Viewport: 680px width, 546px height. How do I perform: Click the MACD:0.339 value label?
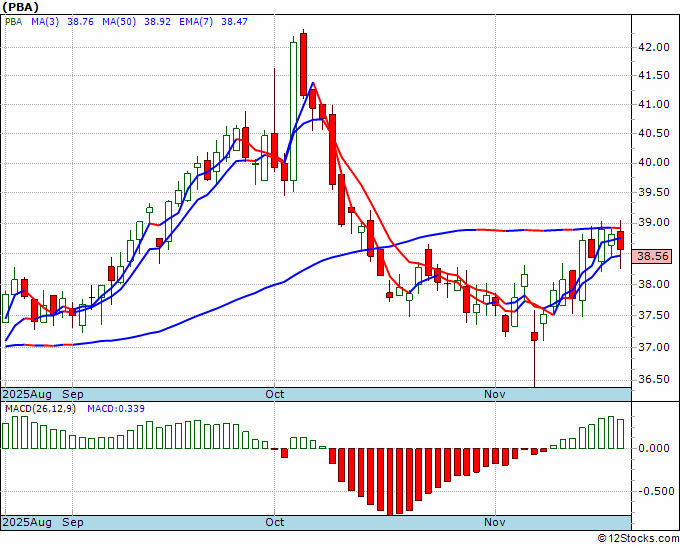pyautogui.click(x=116, y=409)
